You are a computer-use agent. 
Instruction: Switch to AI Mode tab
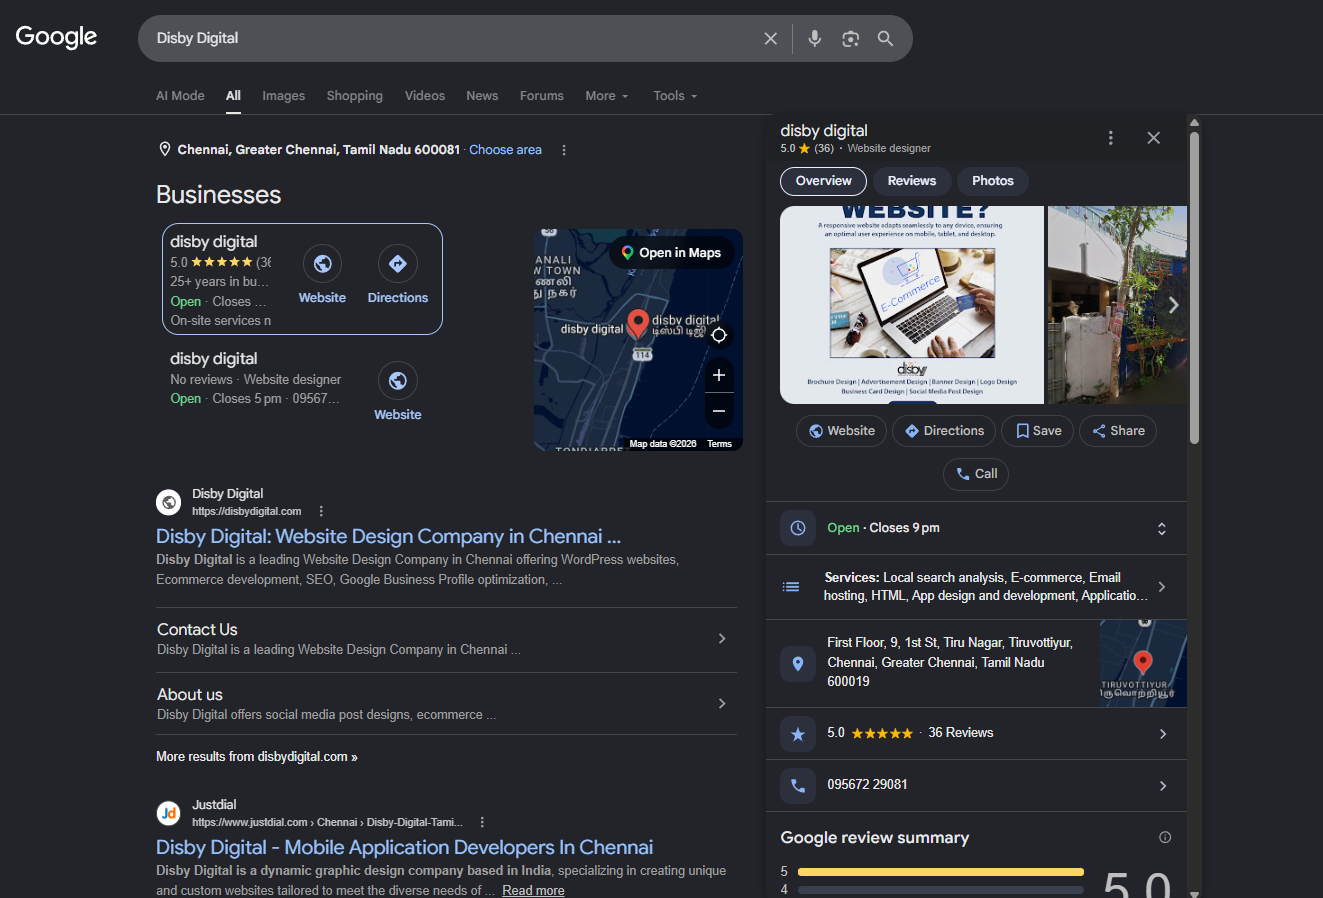180,96
